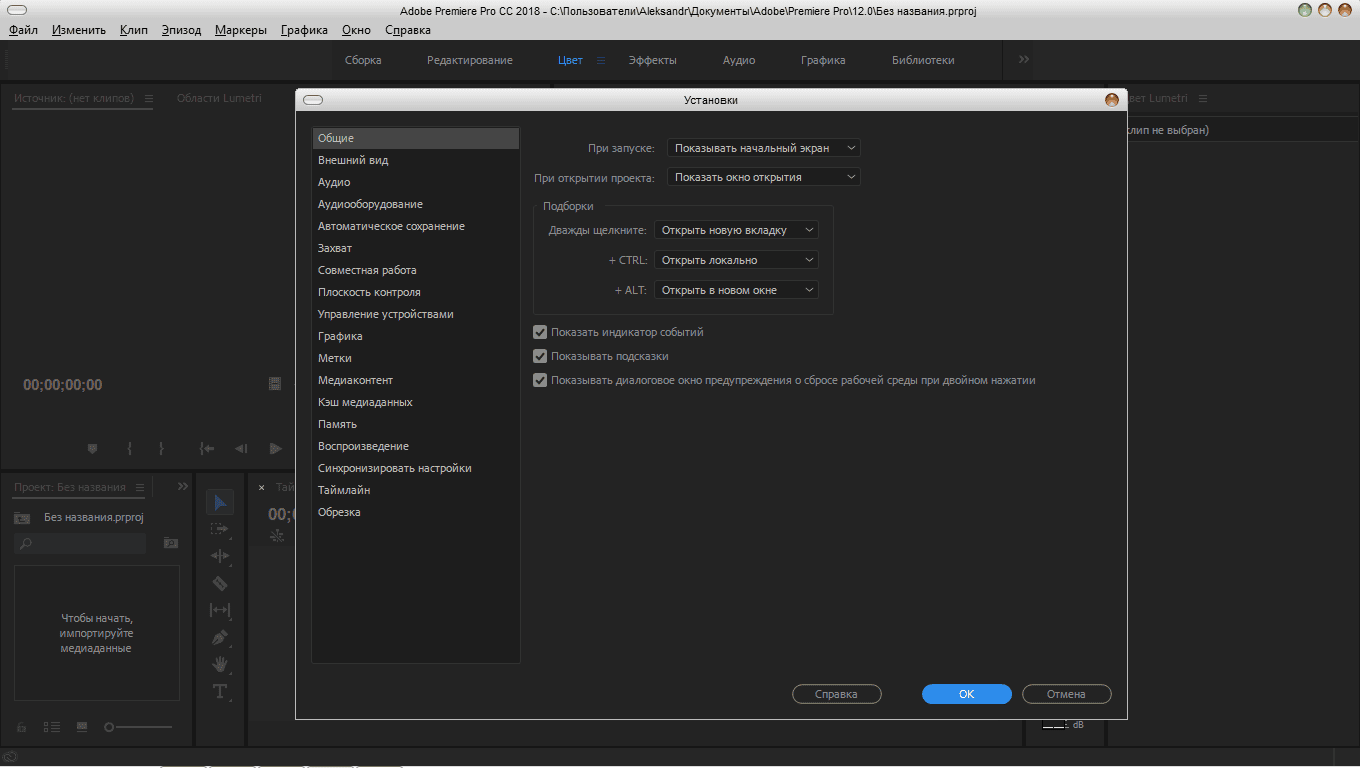
Task: Activate the Pen tool
Action: tap(220, 637)
